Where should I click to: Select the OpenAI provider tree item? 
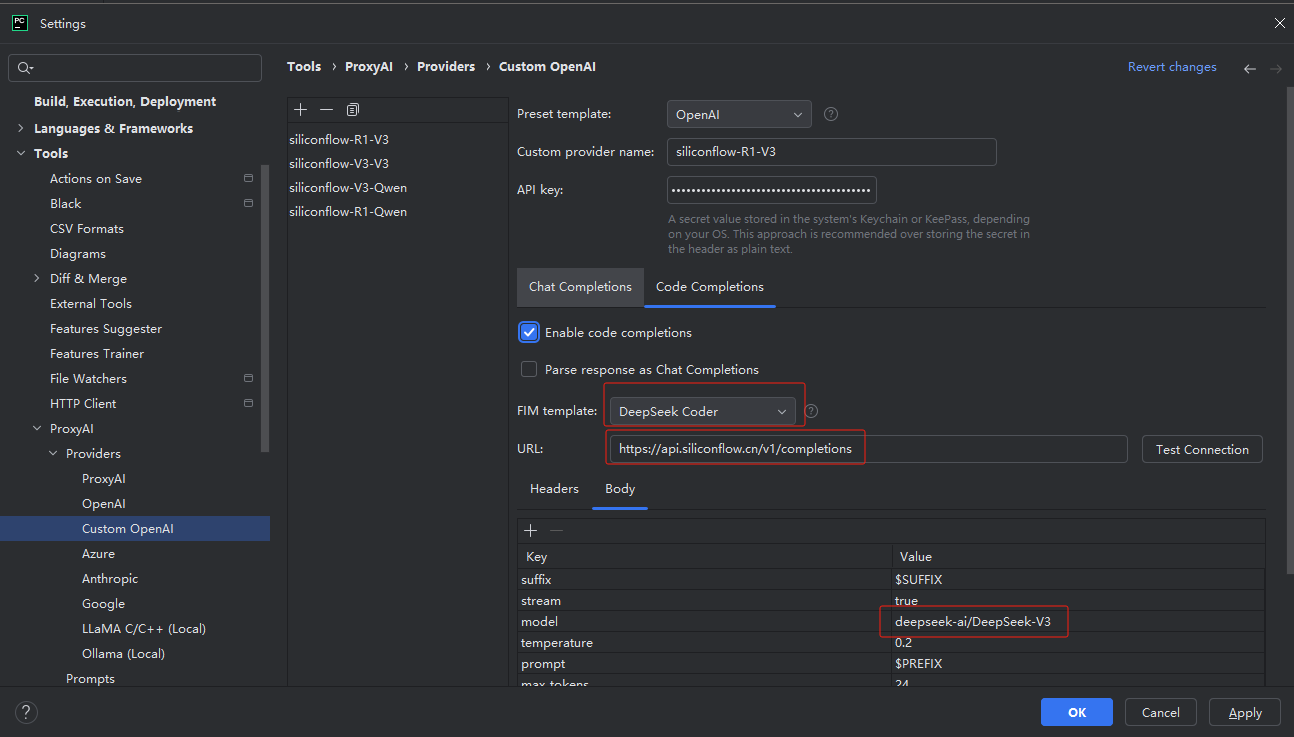(x=103, y=503)
